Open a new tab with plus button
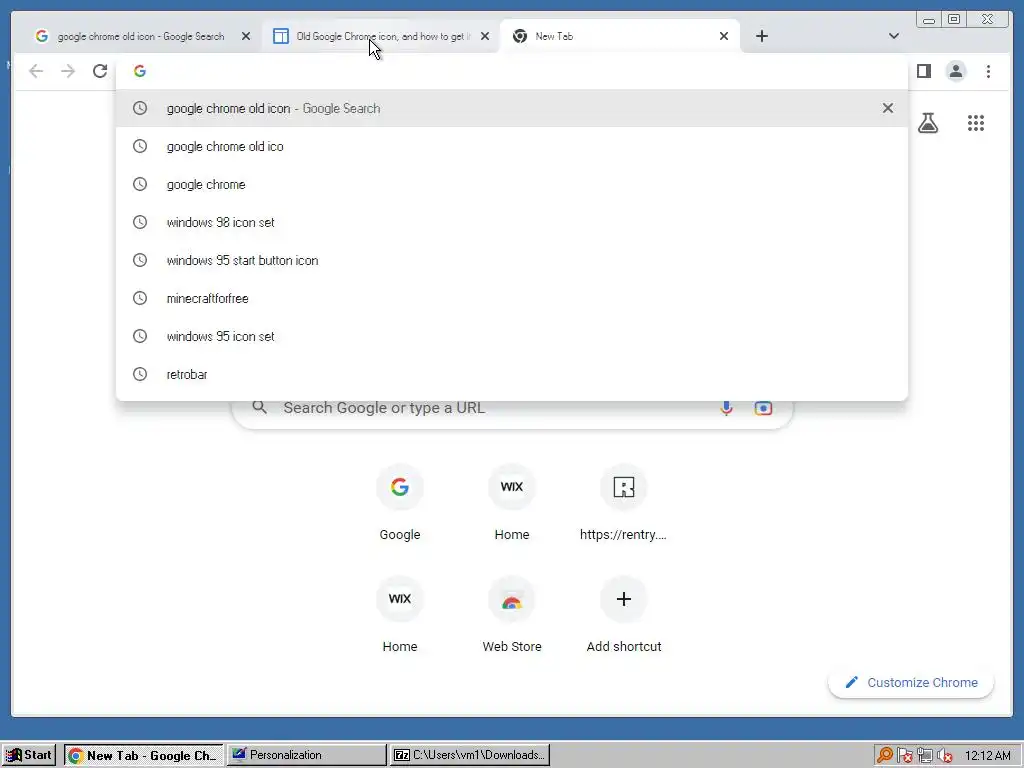The height and width of the screenshot is (768, 1024). point(762,36)
